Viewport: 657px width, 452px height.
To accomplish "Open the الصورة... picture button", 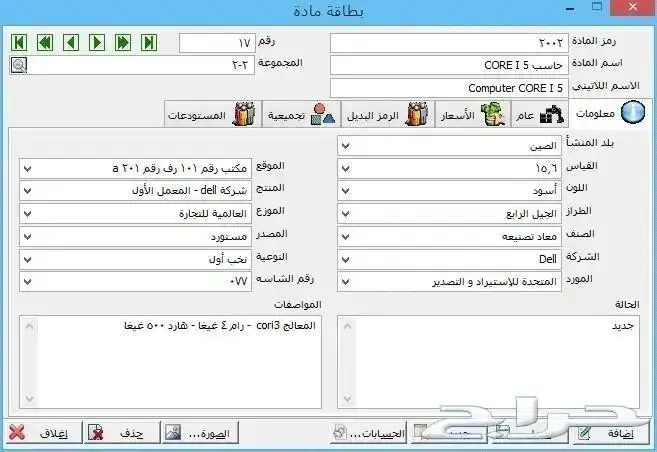I will click(x=200, y=432).
